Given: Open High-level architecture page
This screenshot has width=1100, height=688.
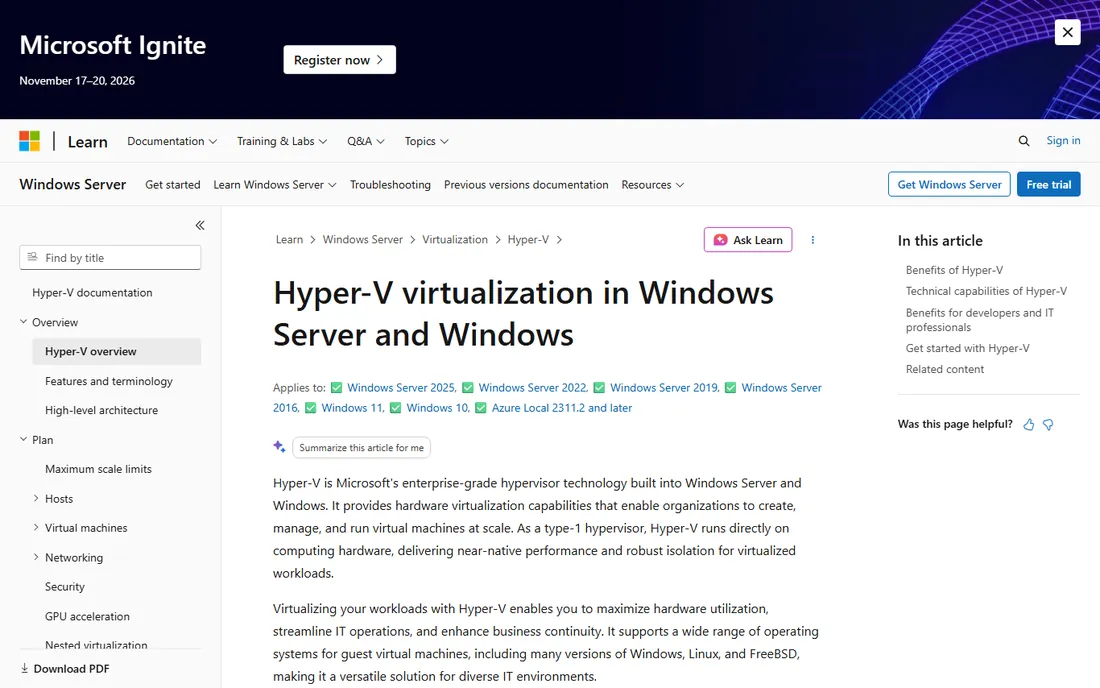Looking at the screenshot, I should [102, 410].
